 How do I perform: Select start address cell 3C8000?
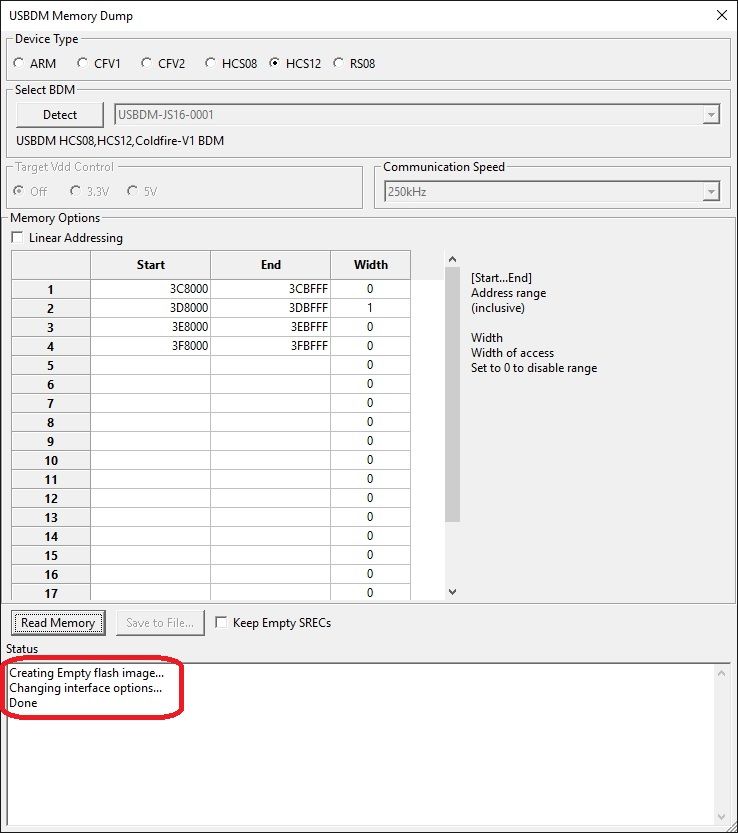tap(150, 289)
